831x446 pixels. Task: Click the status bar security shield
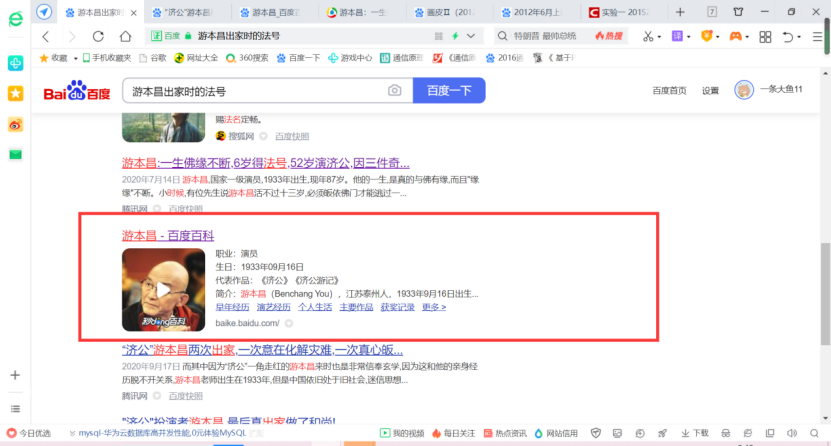click(596, 433)
